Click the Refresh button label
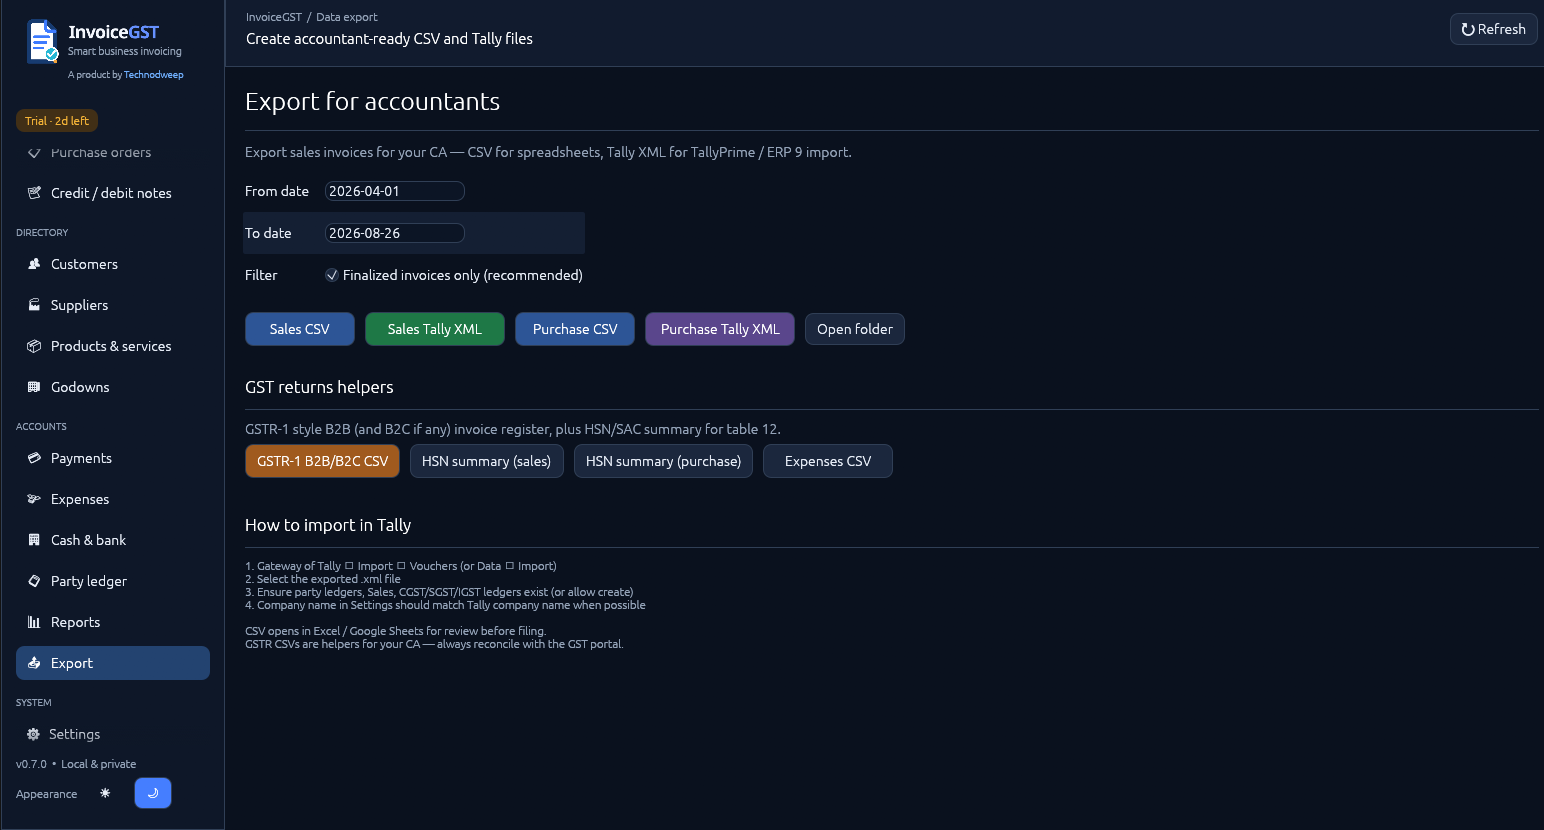Screen dimensions: 1544x830 coord(1502,29)
